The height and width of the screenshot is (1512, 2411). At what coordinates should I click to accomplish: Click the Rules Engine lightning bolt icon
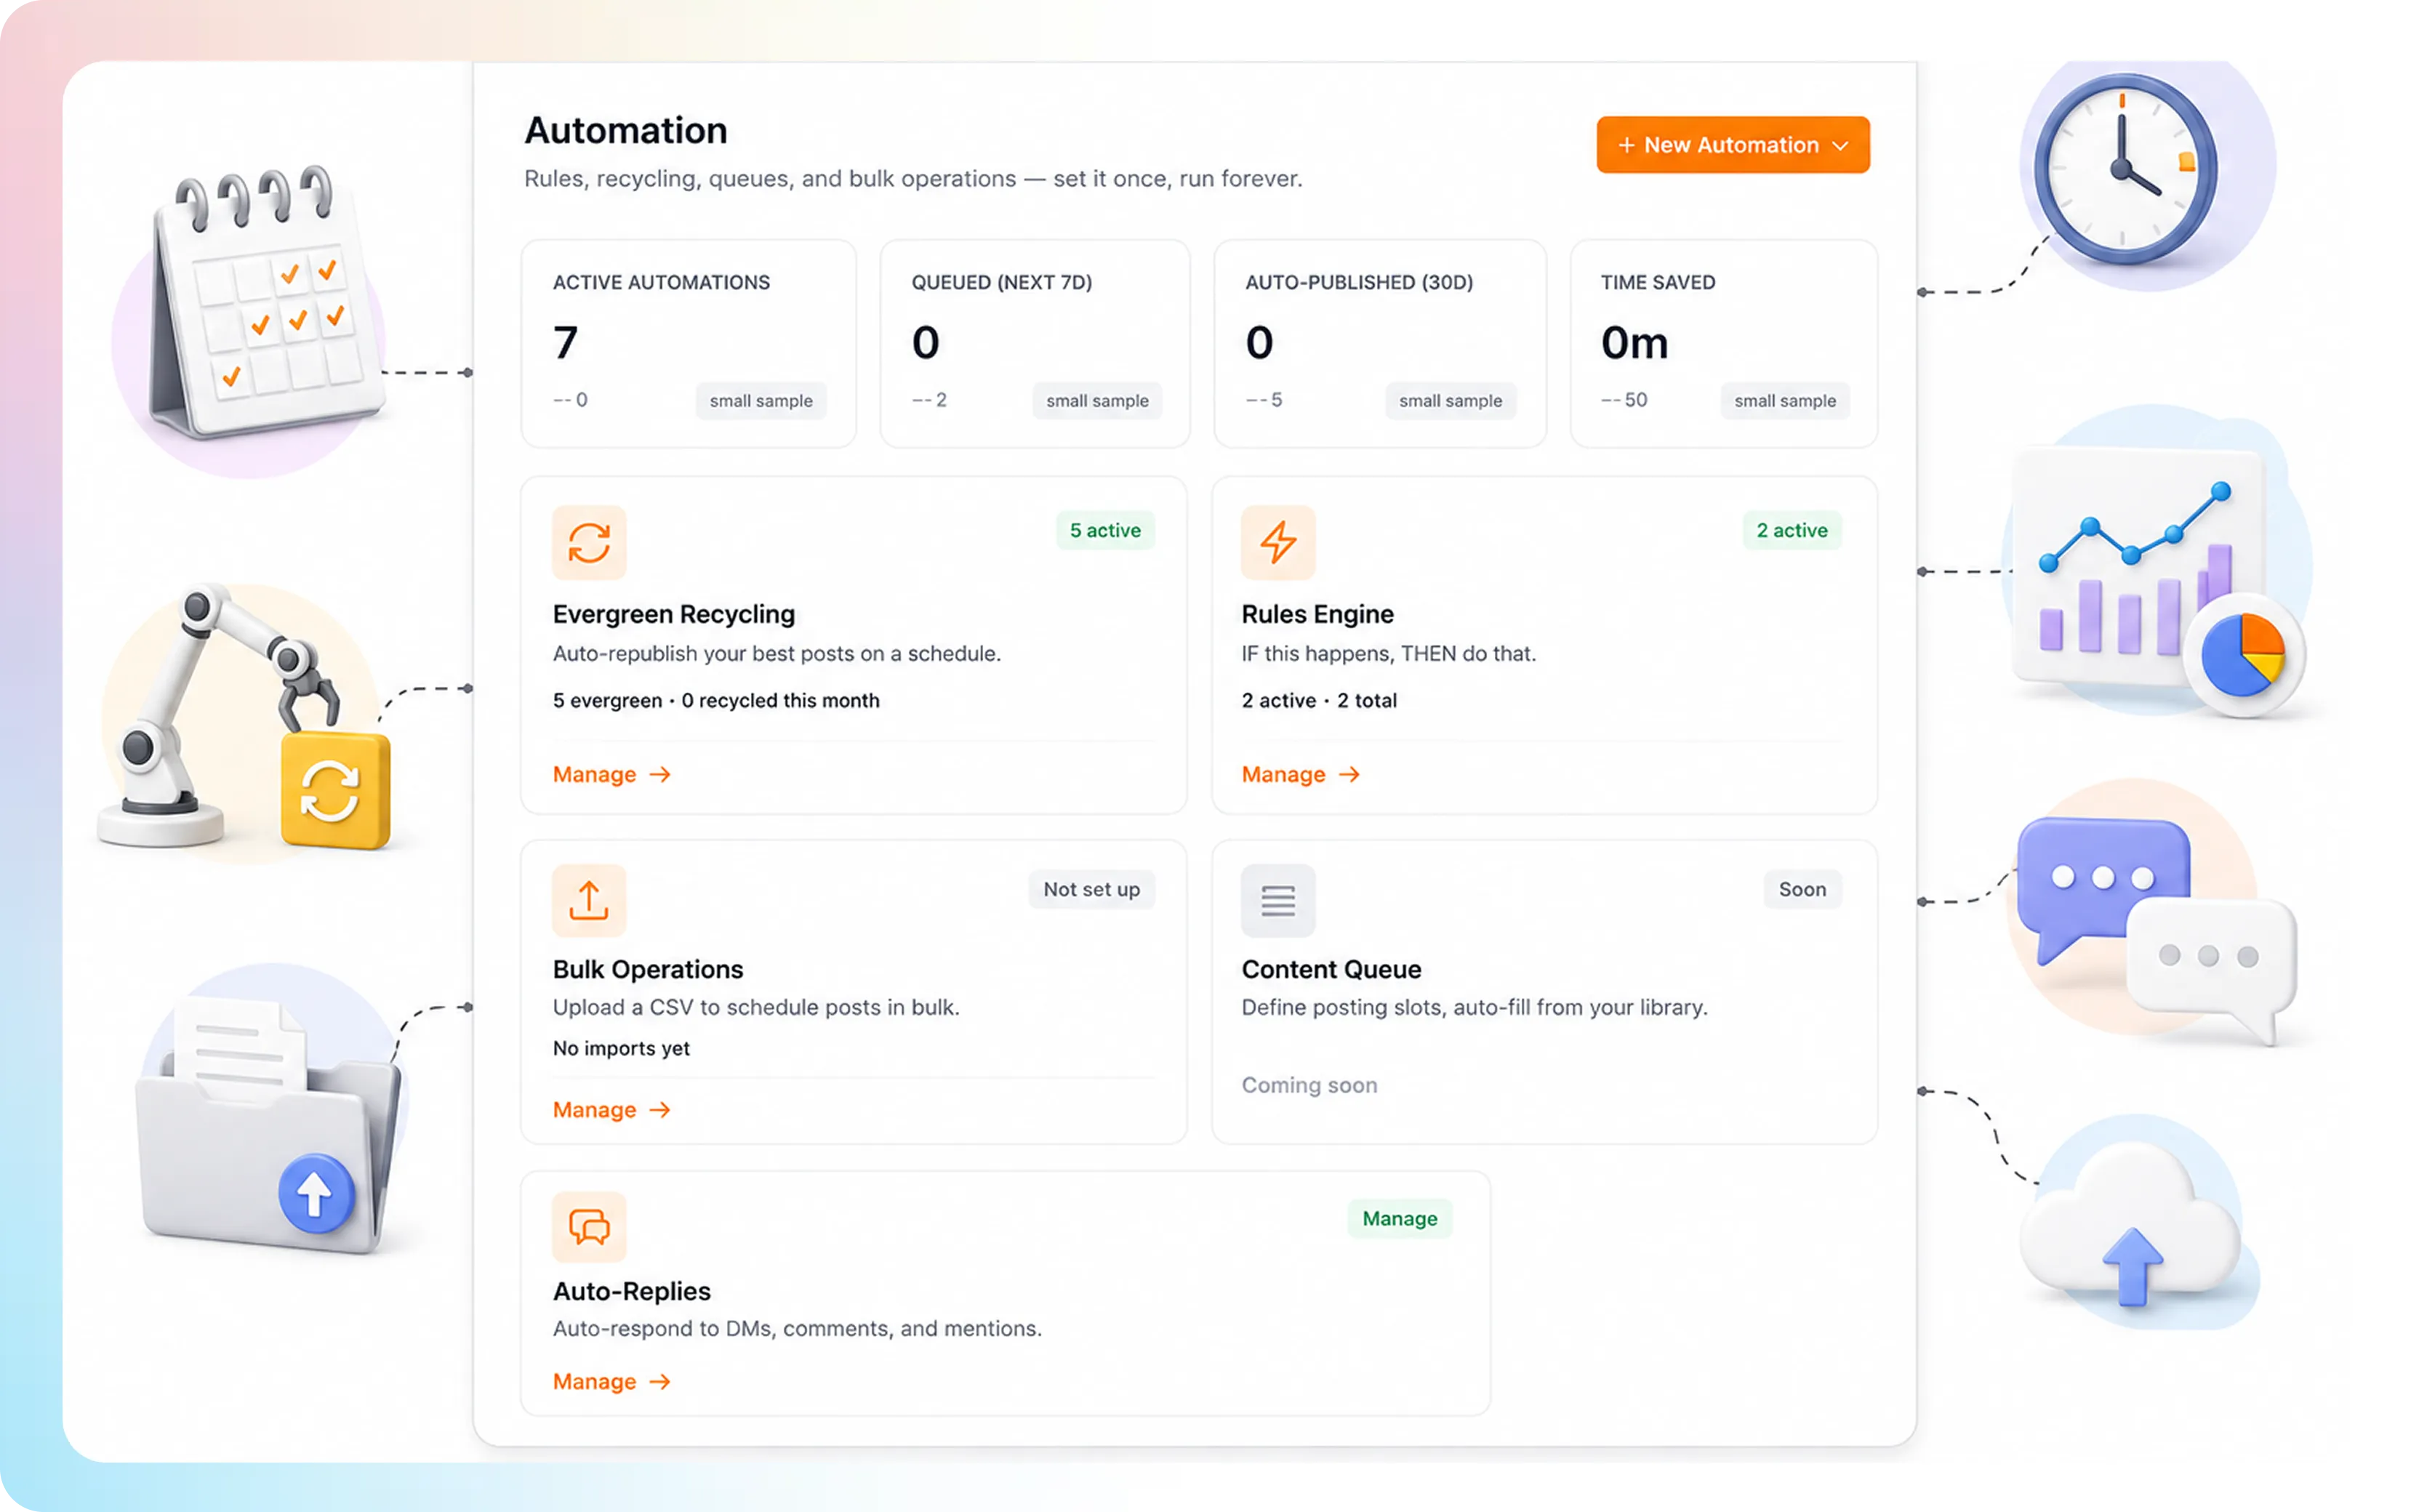point(1277,543)
